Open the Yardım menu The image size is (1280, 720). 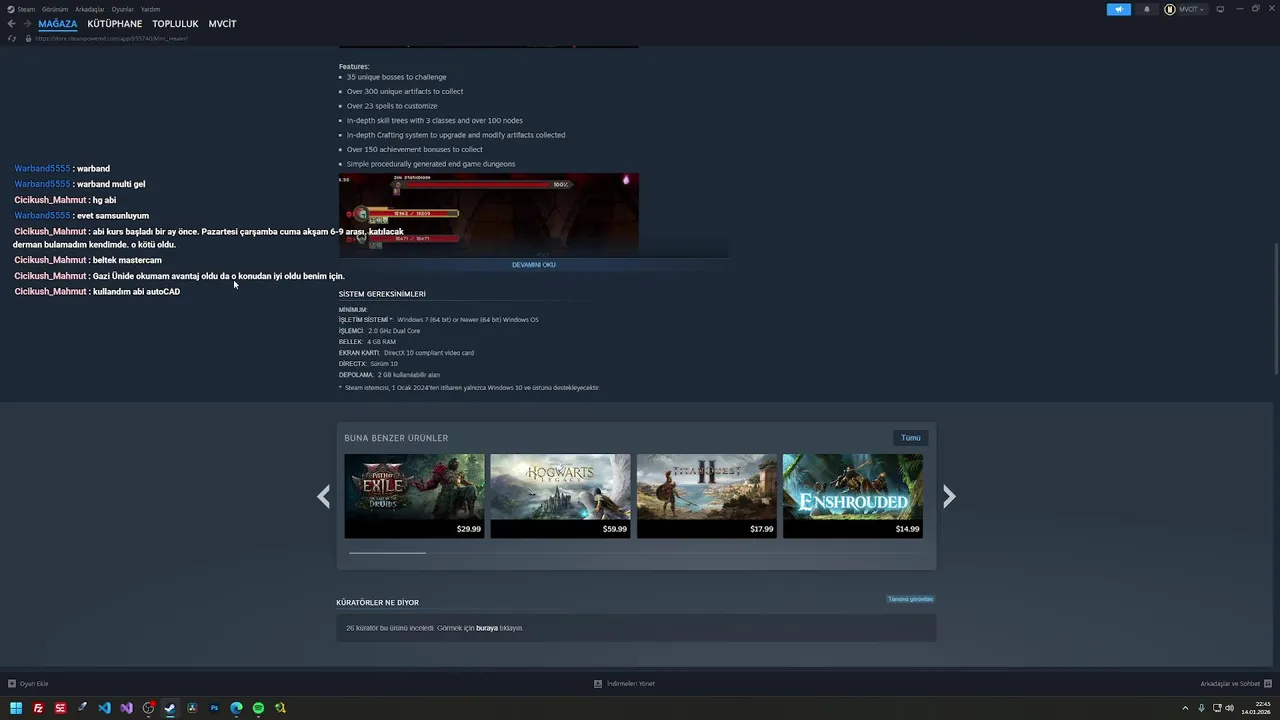[150, 9]
